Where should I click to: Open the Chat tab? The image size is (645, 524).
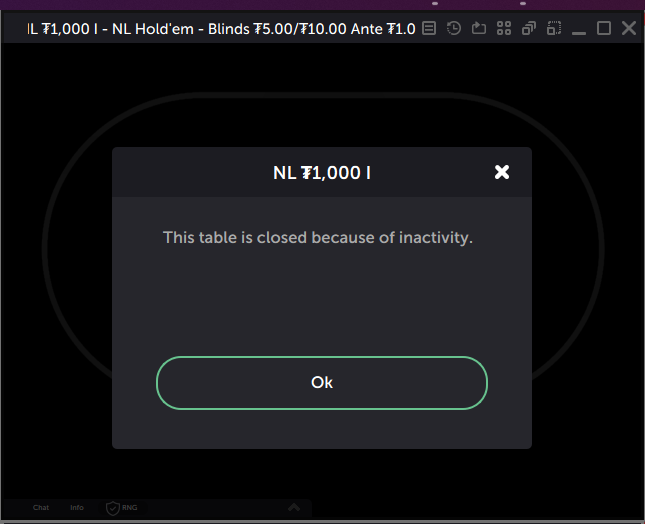tap(41, 508)
